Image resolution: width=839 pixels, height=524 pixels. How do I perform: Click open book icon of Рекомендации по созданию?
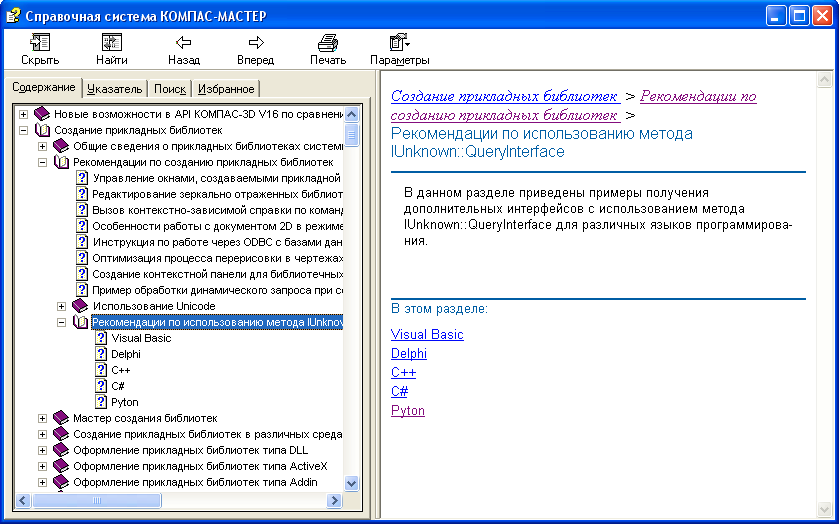click(61, 162)
